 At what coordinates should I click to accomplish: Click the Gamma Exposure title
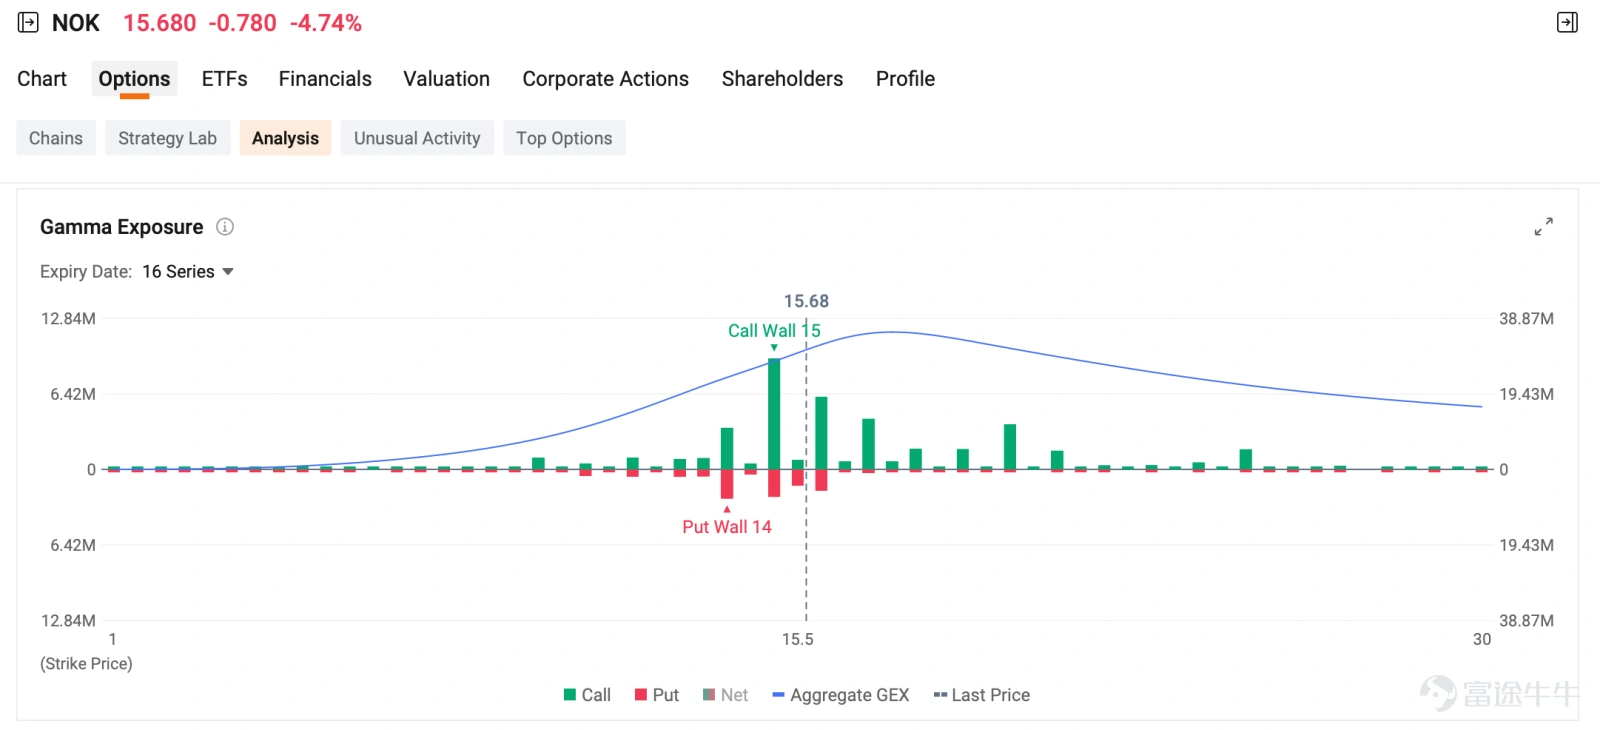click(x=122, y=227)
